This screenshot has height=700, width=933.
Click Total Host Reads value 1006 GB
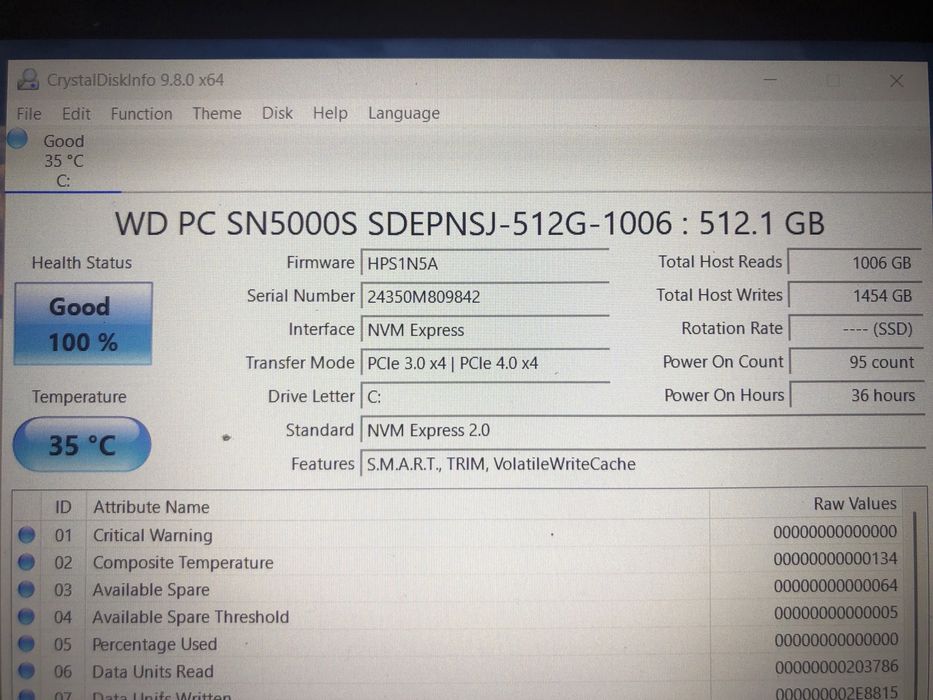[855, 262]
